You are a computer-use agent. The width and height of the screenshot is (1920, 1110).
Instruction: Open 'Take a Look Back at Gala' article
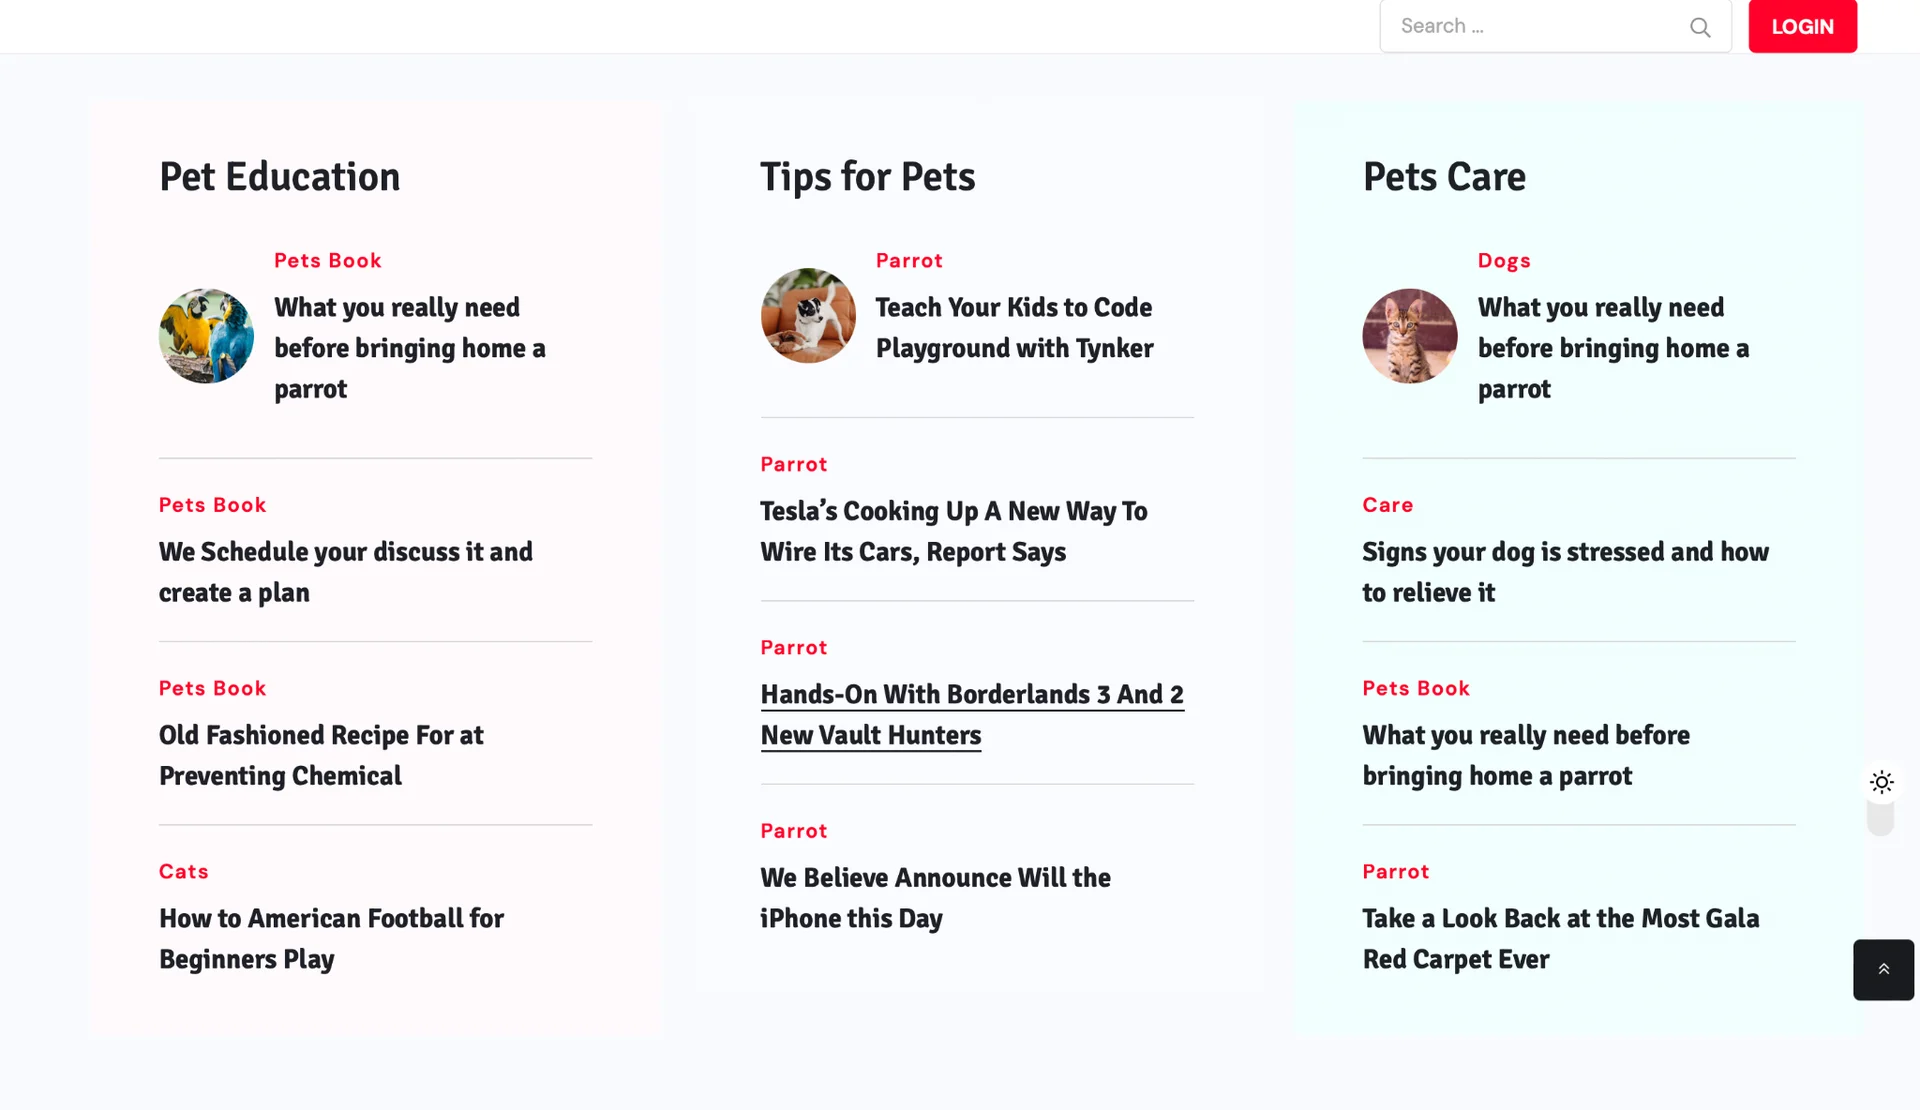(1560, 939)
